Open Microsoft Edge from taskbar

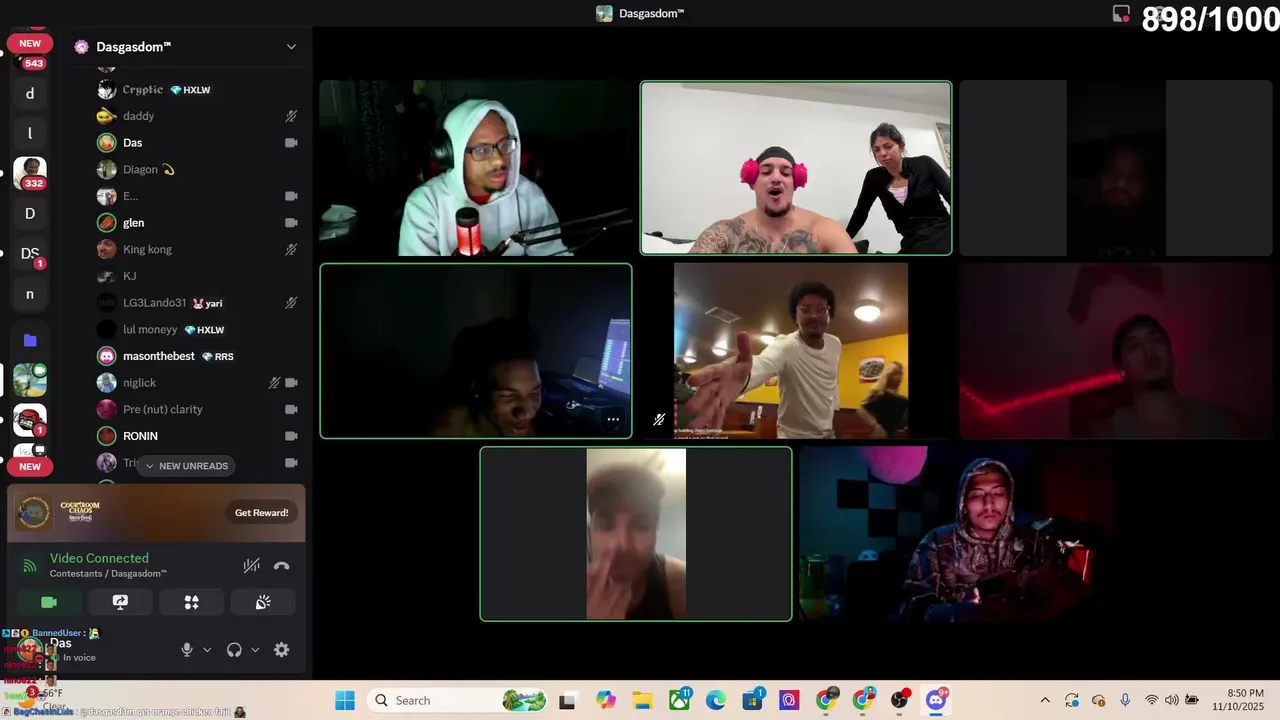pyautogui.click(x=716, y=700)
